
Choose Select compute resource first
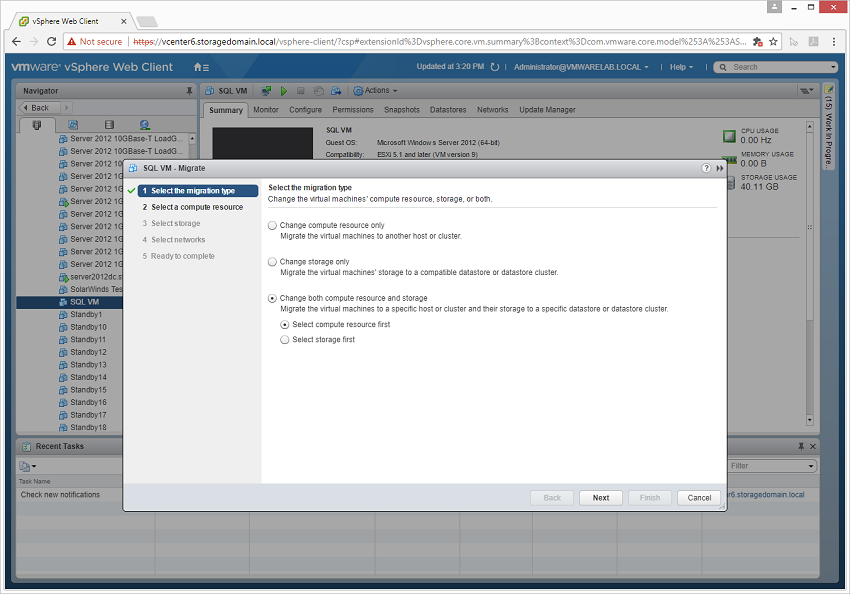coord(284,325)
